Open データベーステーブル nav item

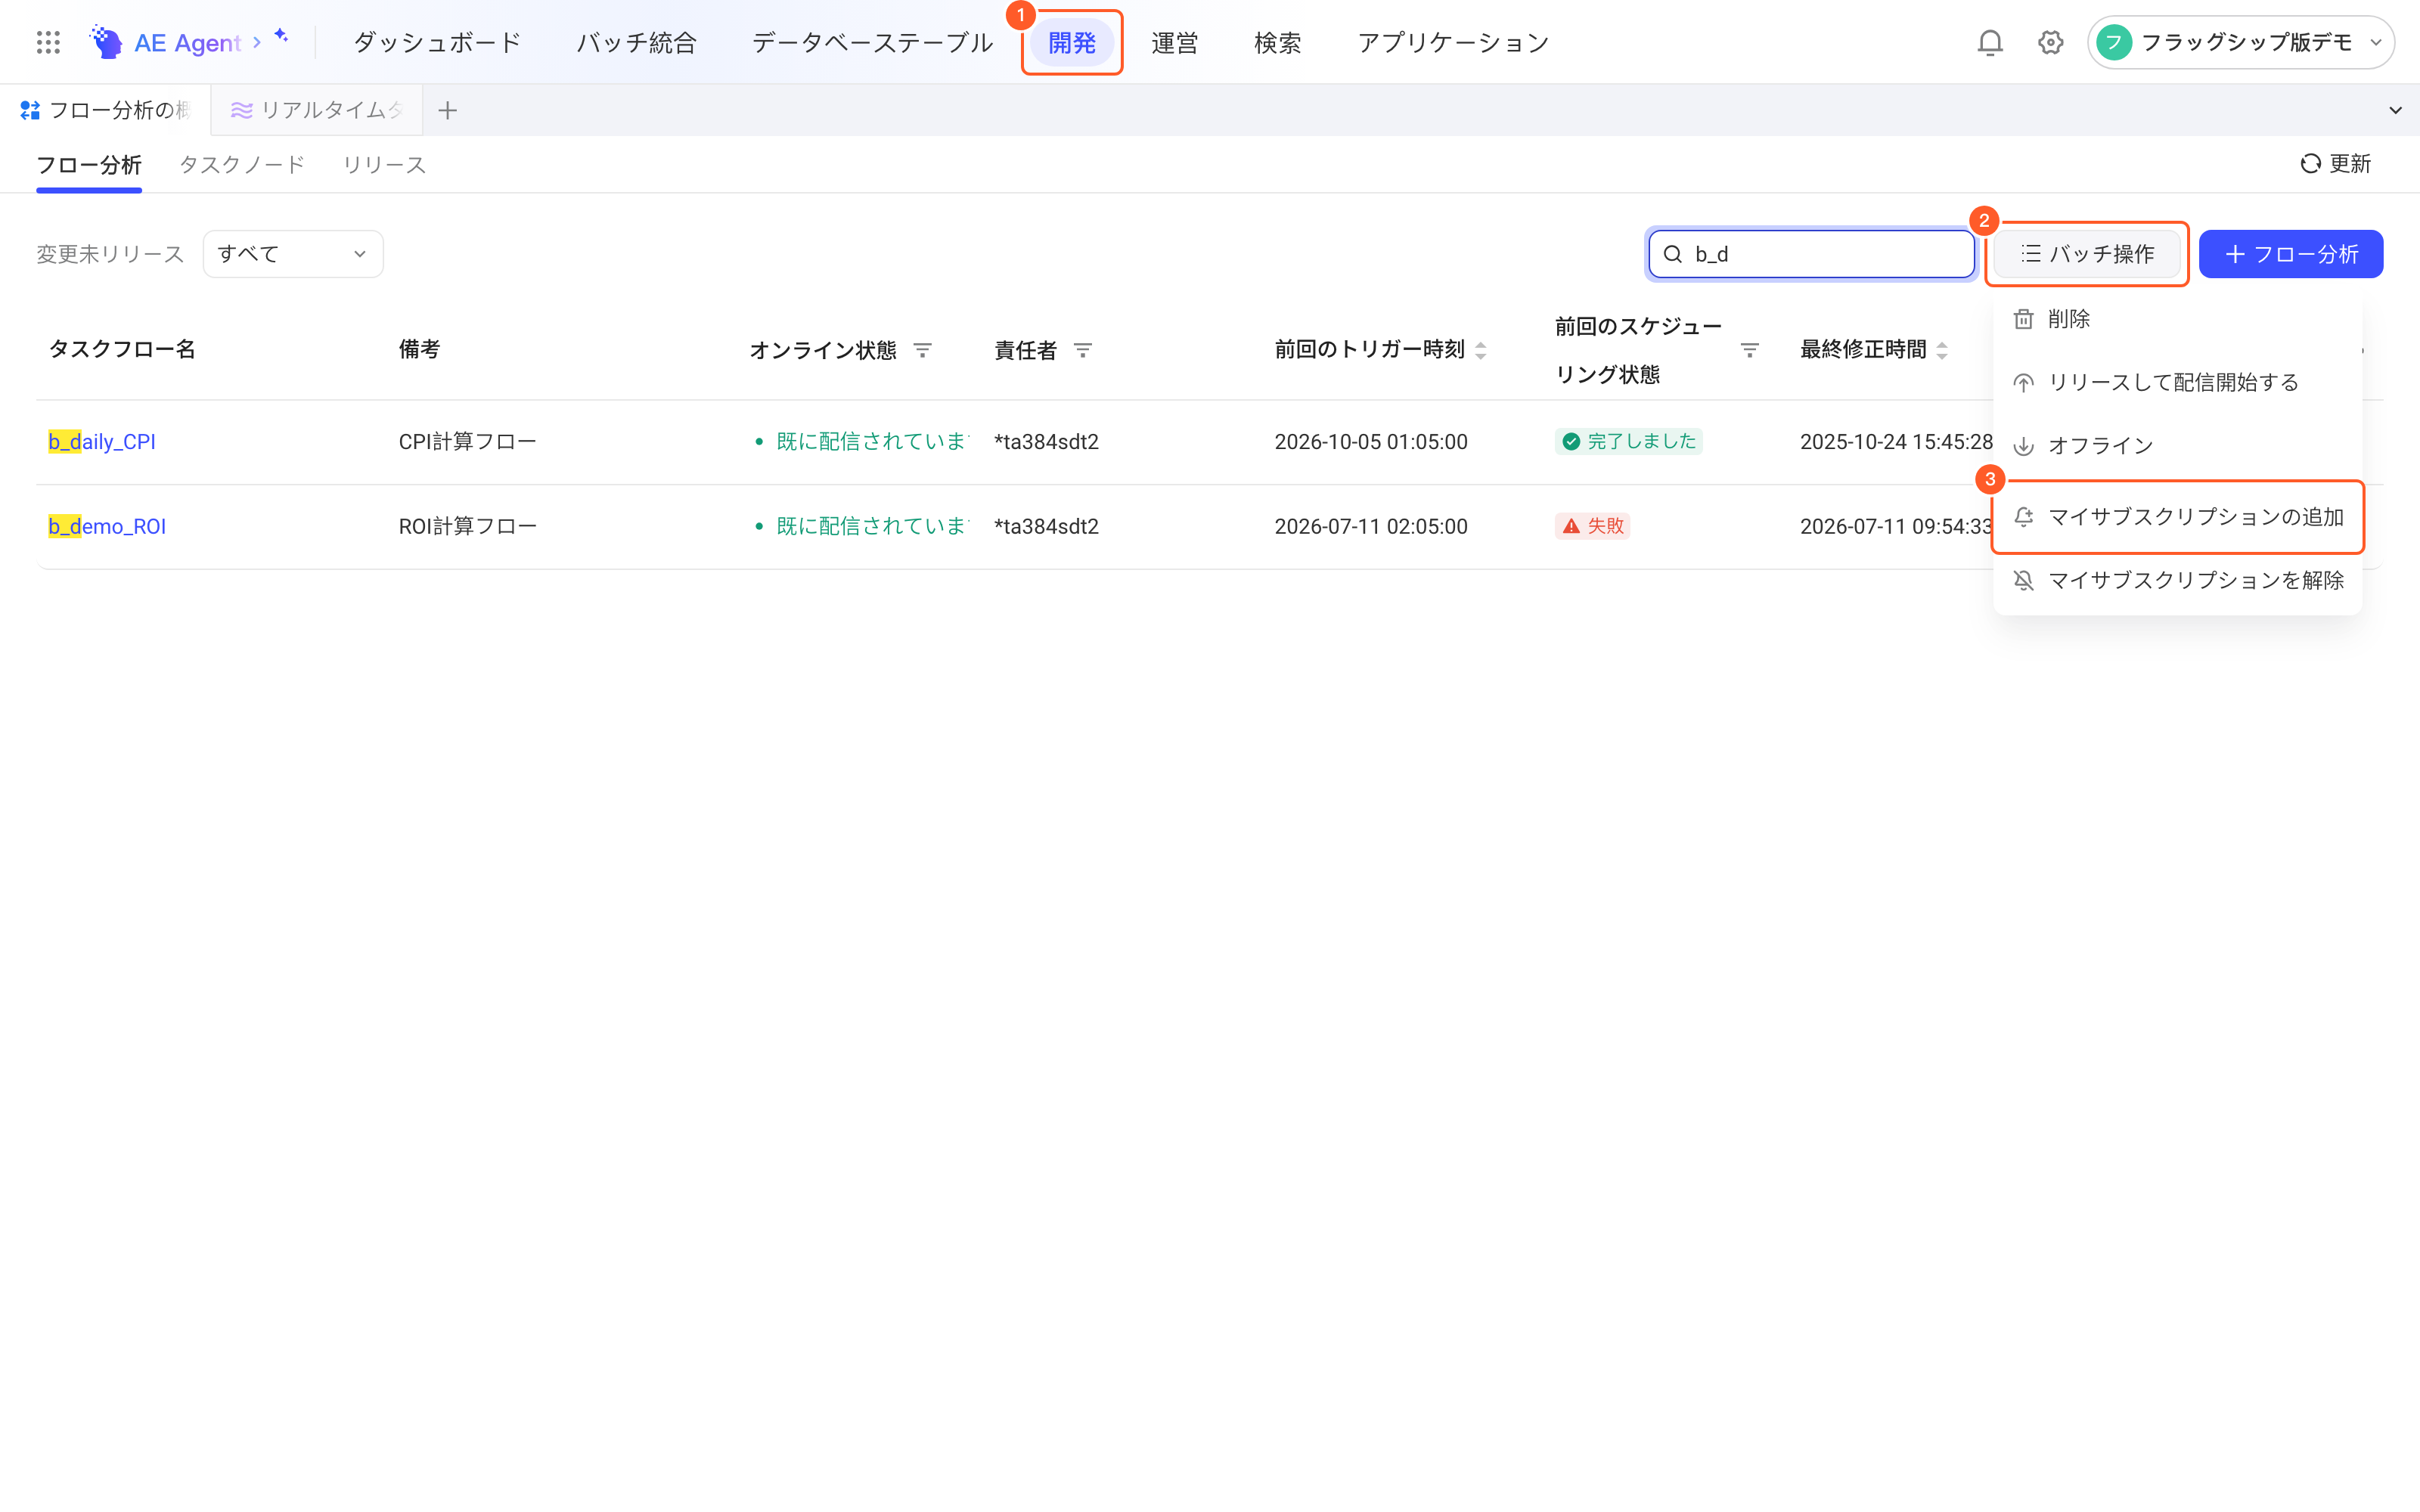[x=871, y=42]
